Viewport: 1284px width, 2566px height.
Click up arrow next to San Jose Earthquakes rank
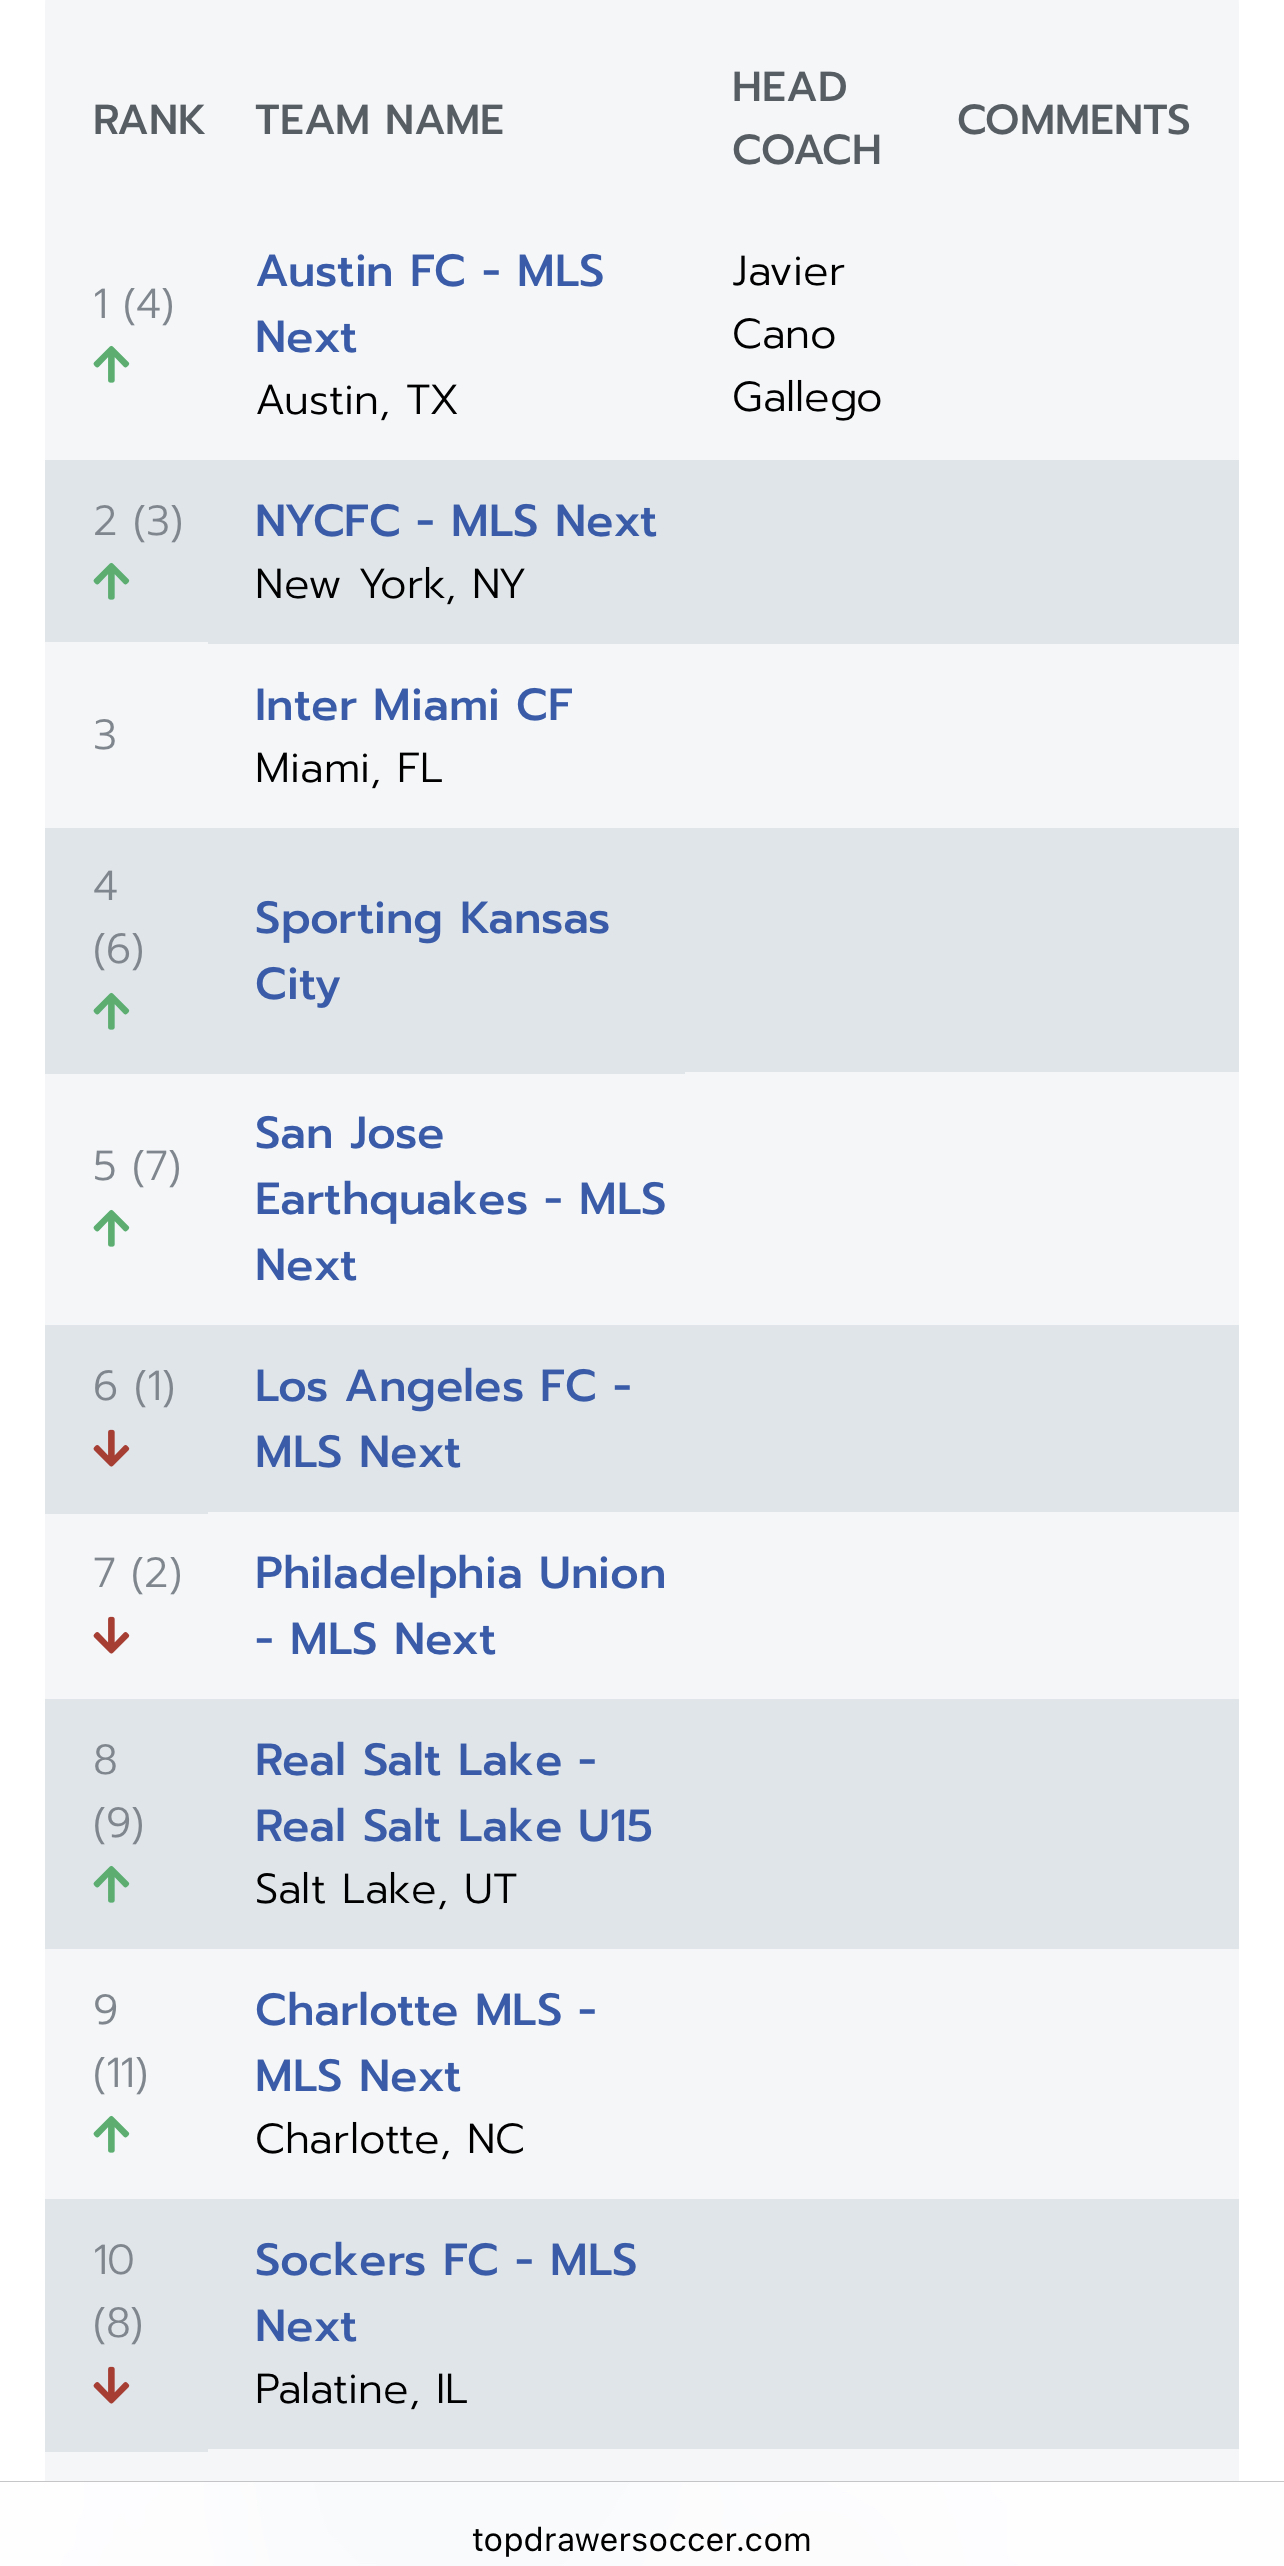pos(111,1228)
